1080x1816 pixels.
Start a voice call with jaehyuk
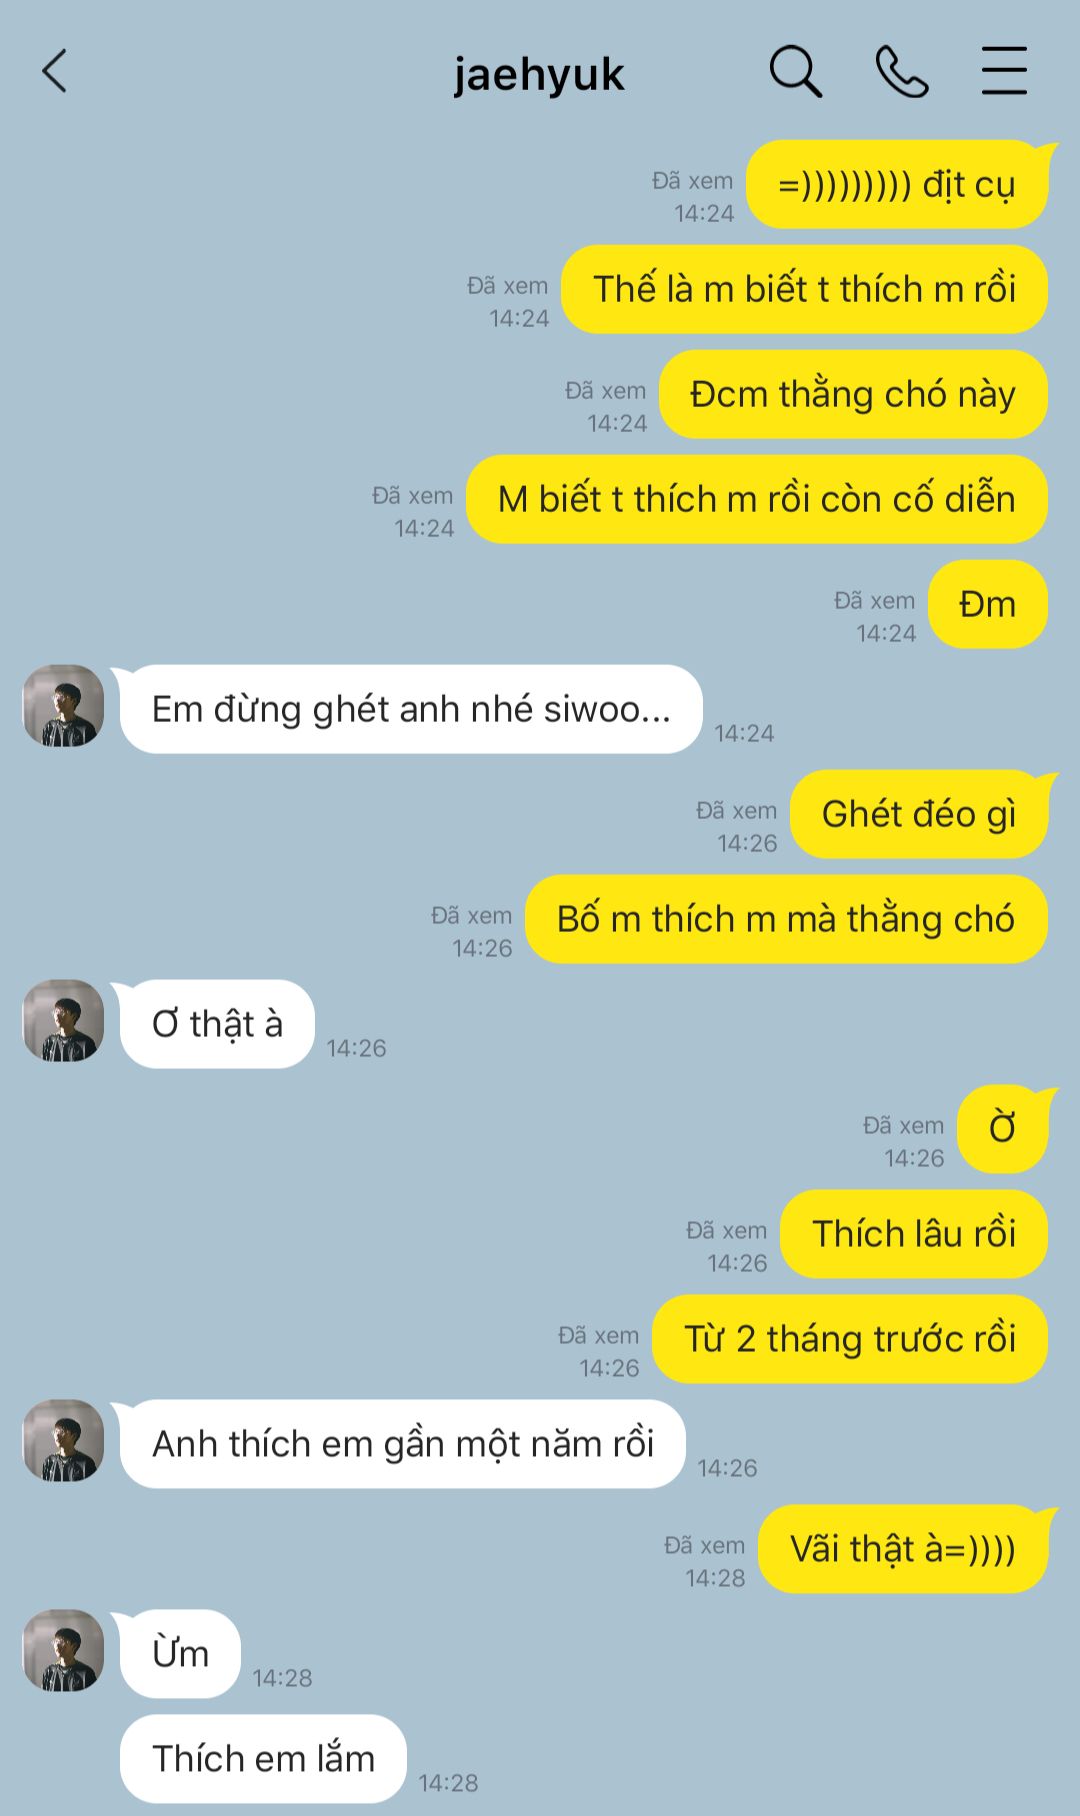(x=902, y=72)
